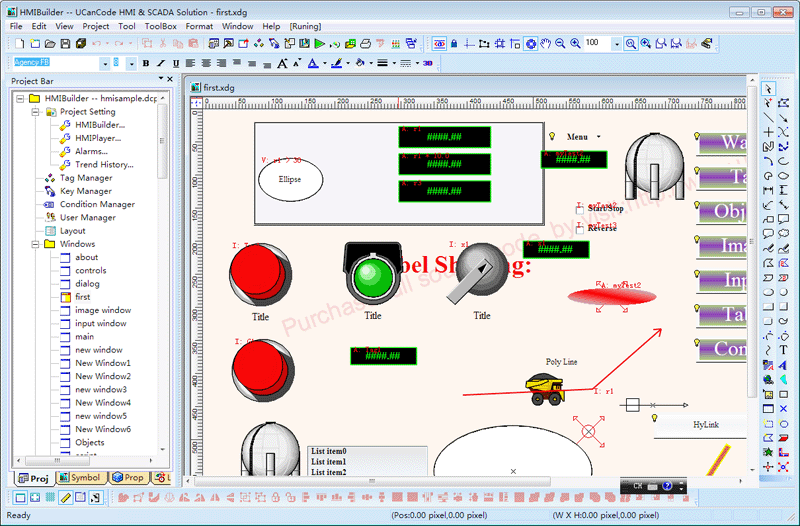Click the font color A button
800x526 pixels.
pyautogui.click(x=311, y=63)
